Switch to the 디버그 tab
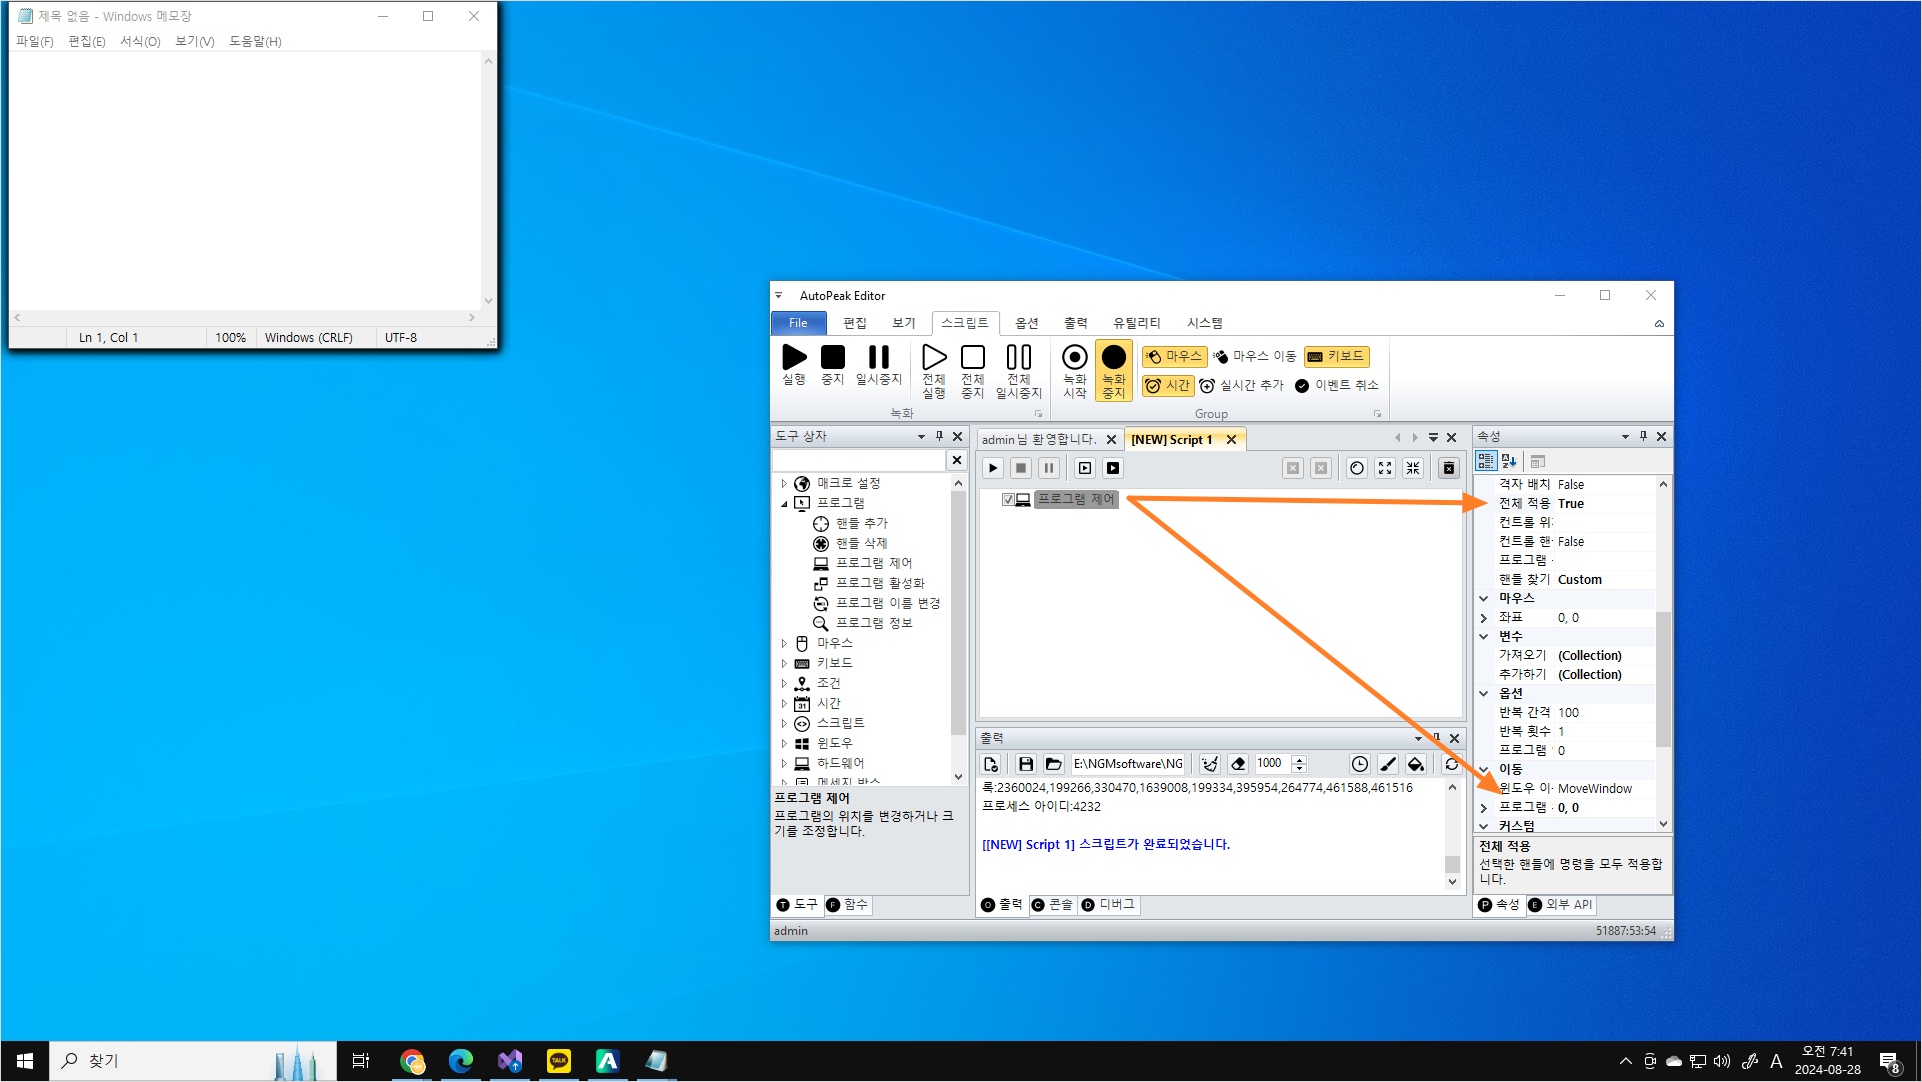1922x1082 pixels. pos(1108,904)
